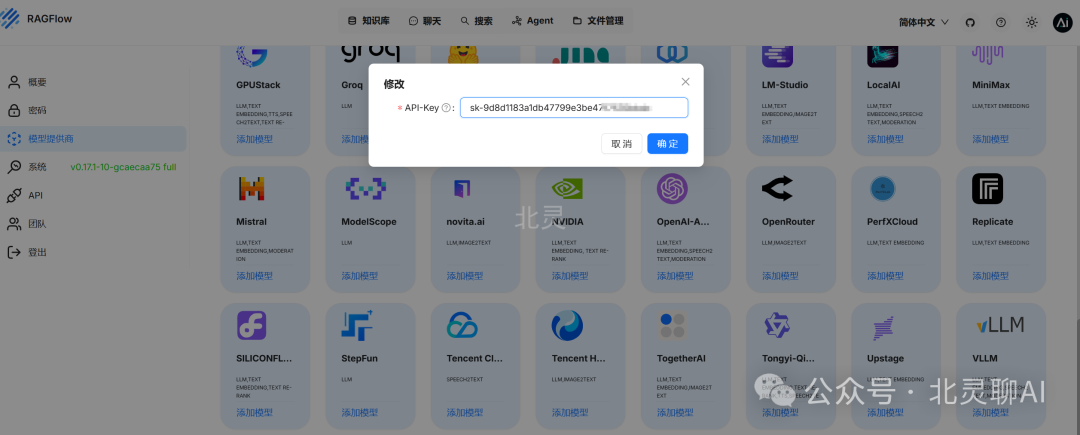Click 登出 to log out

coord(93,253)
